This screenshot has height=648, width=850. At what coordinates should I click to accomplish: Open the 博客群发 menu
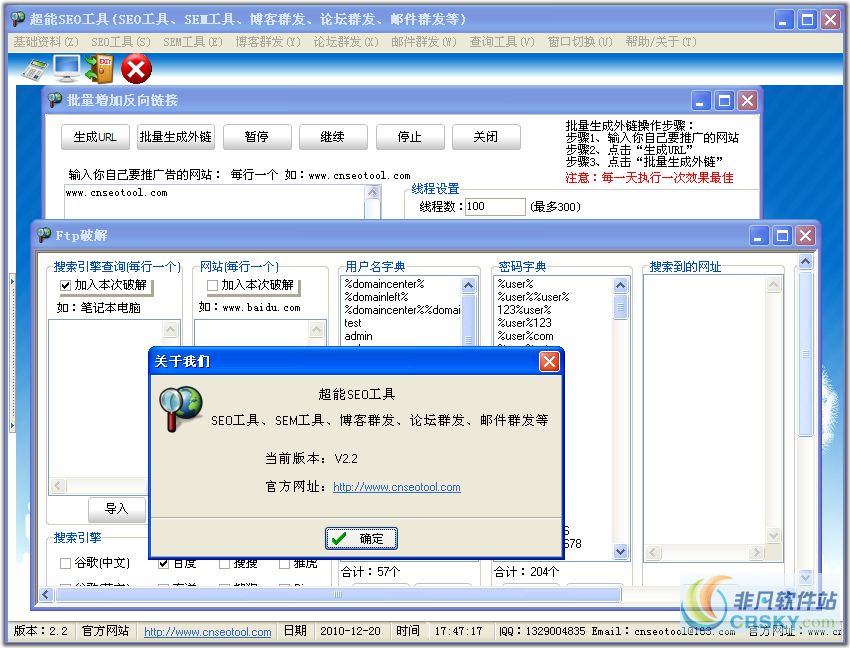[x=268, y=42]
